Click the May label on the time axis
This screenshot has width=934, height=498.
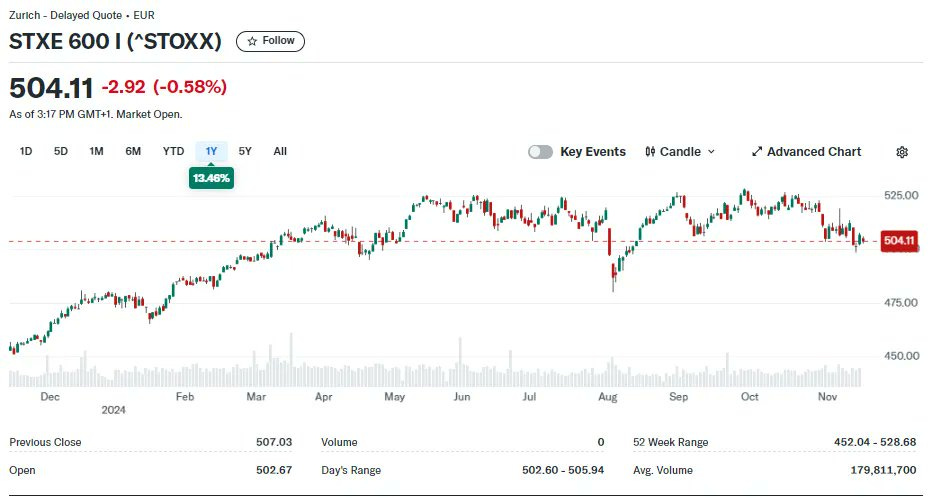pos(394,397)
